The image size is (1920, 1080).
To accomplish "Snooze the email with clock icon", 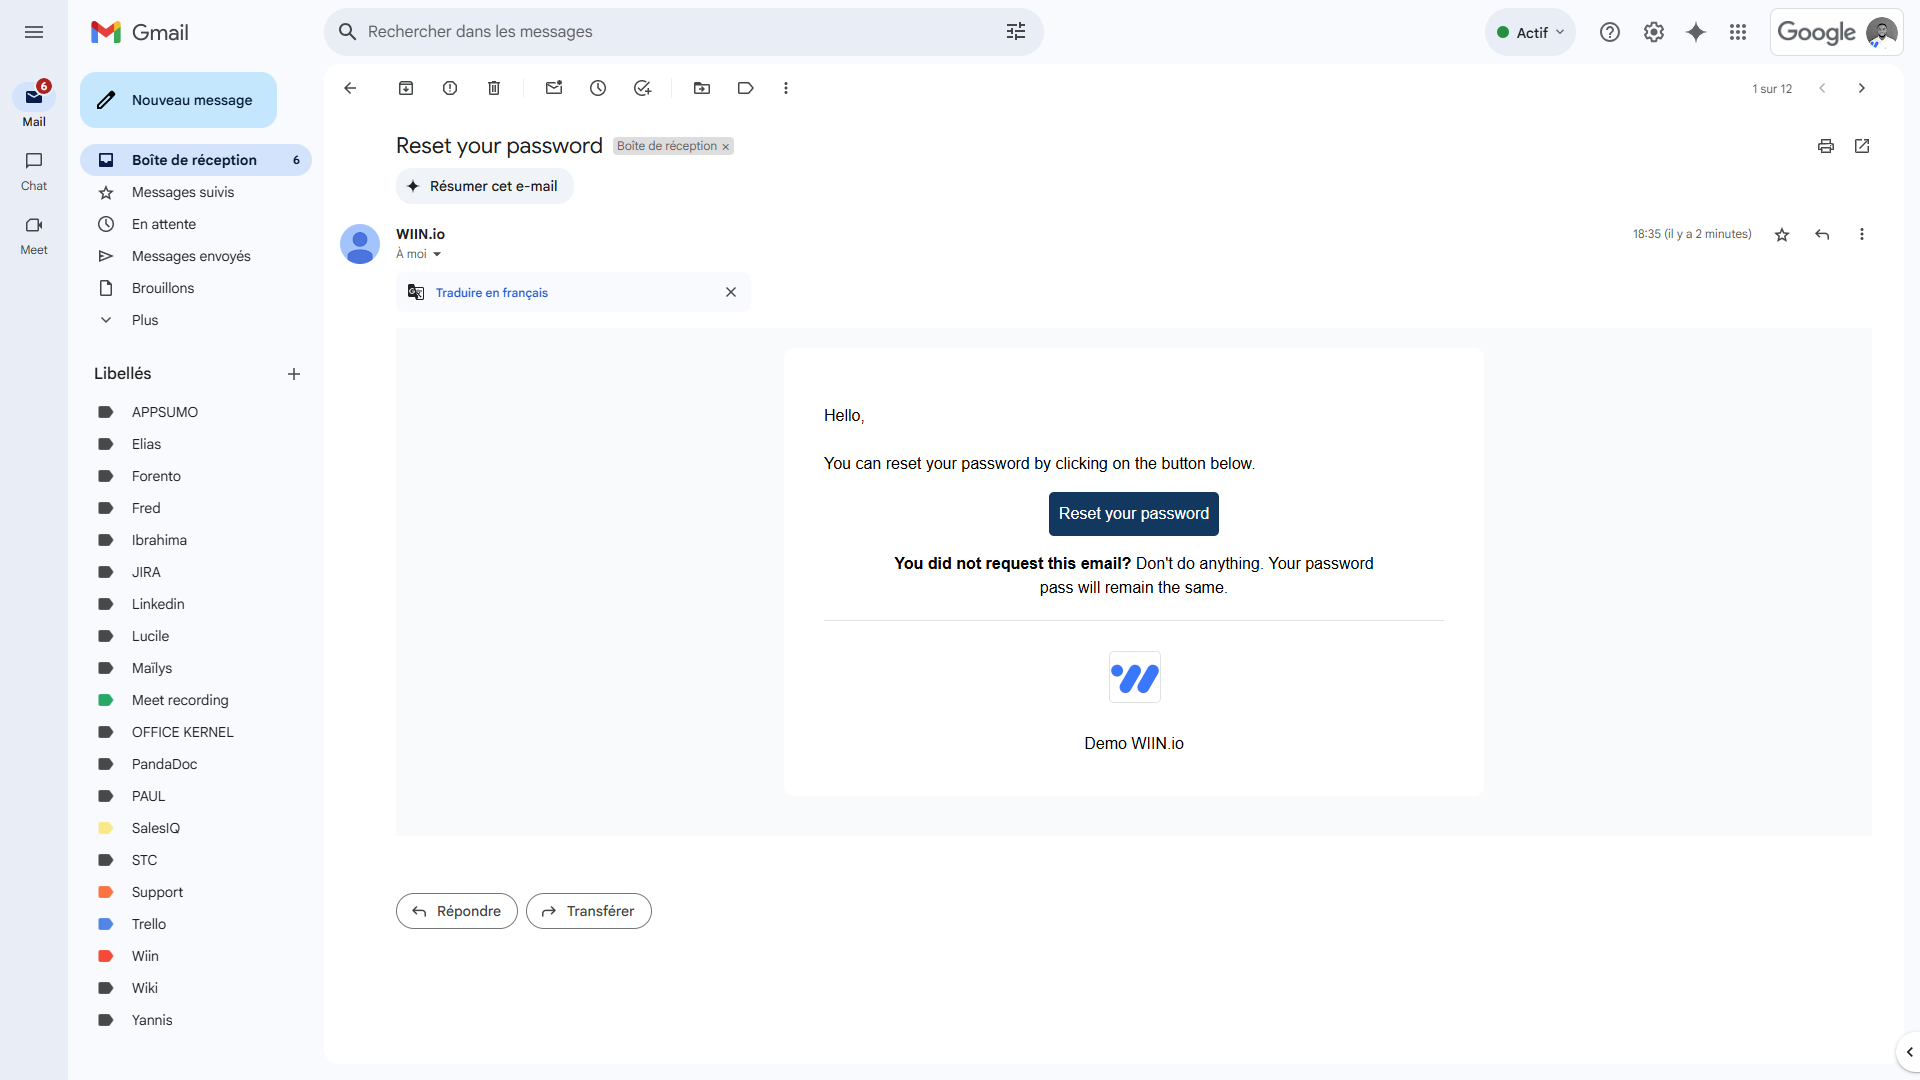I will 598,88.
